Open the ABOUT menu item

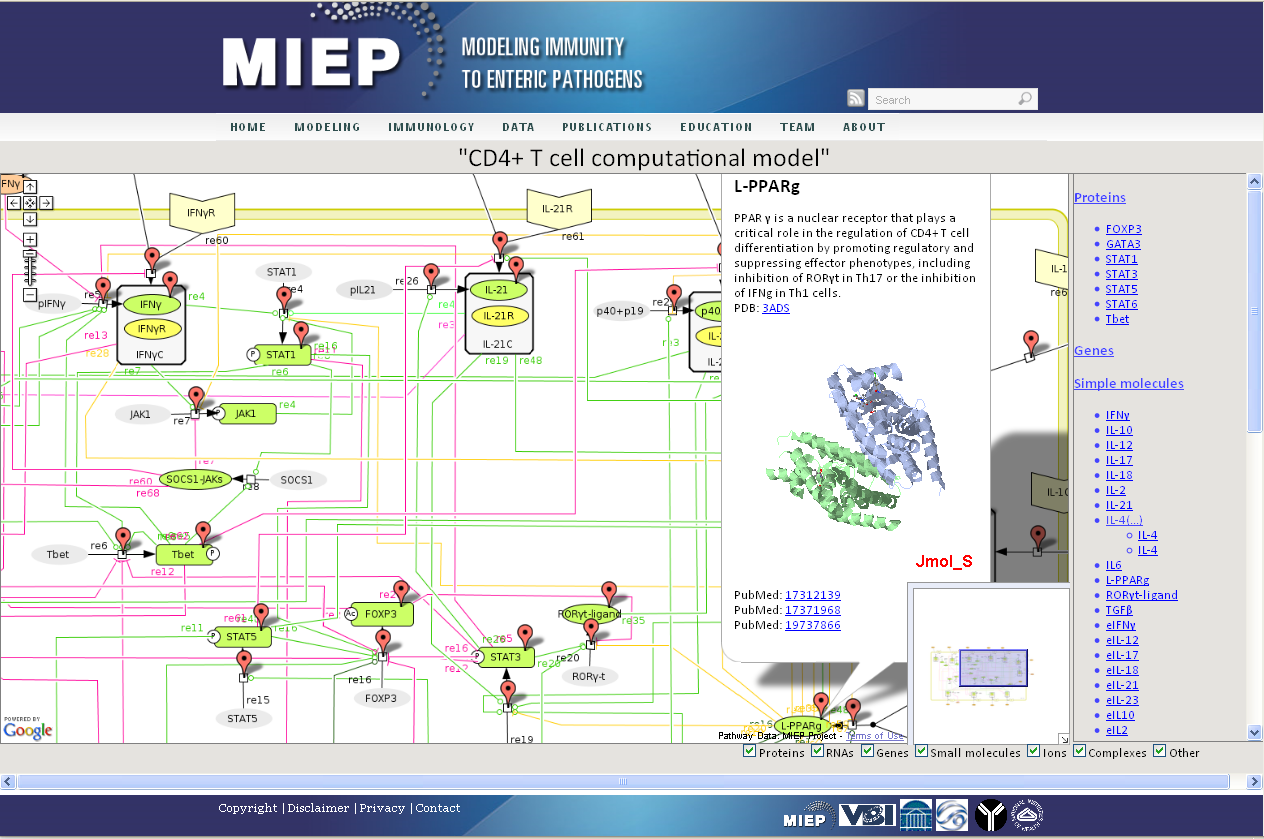coord(864,127)
